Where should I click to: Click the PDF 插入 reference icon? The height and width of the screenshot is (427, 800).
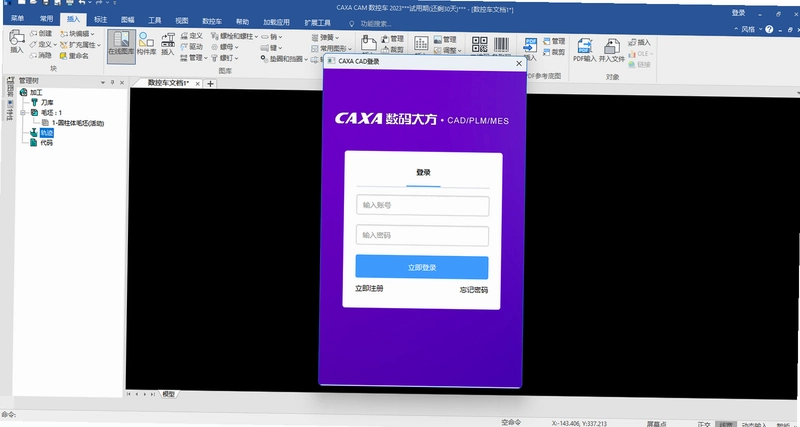[x=530, y=45]
